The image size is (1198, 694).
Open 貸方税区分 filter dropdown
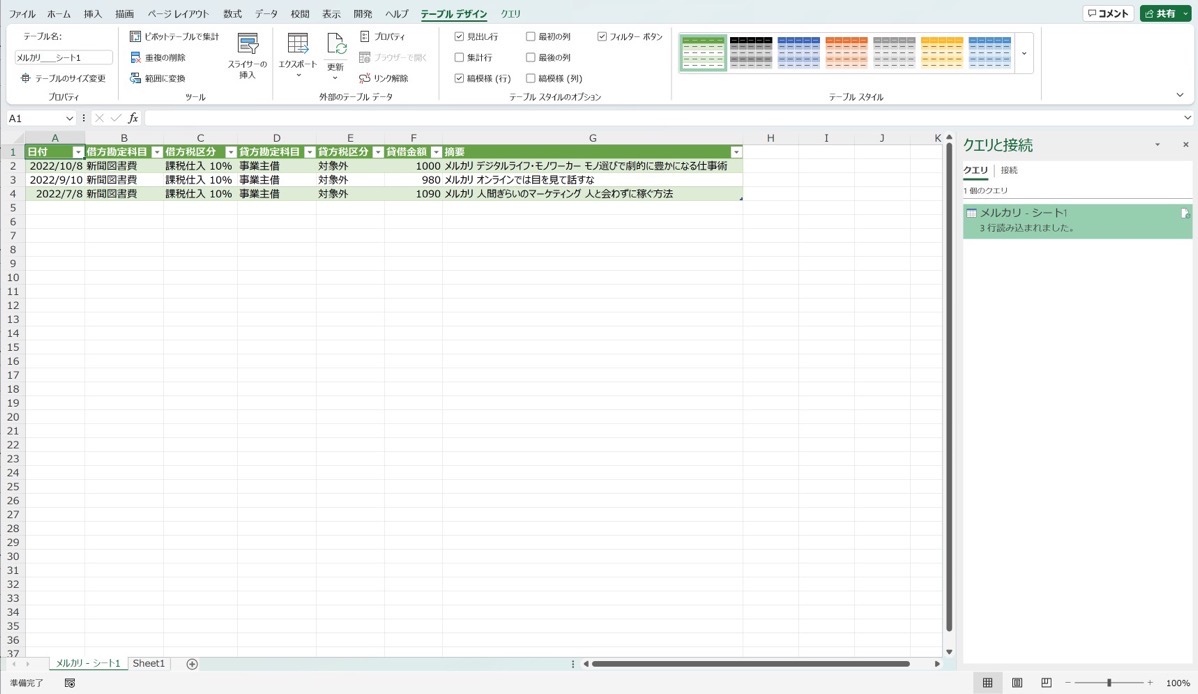point(377,152)
